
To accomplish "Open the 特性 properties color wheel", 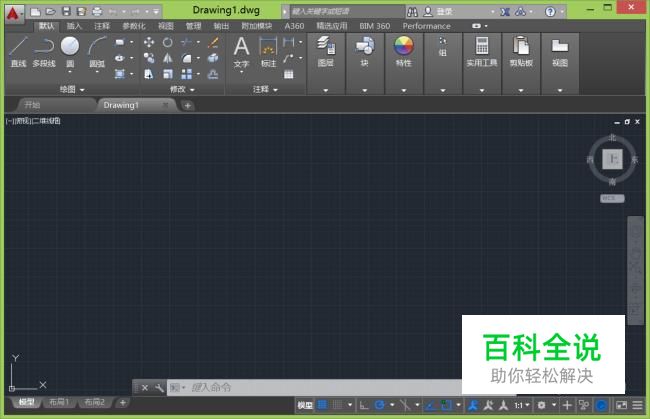I will tap(403, 48).
